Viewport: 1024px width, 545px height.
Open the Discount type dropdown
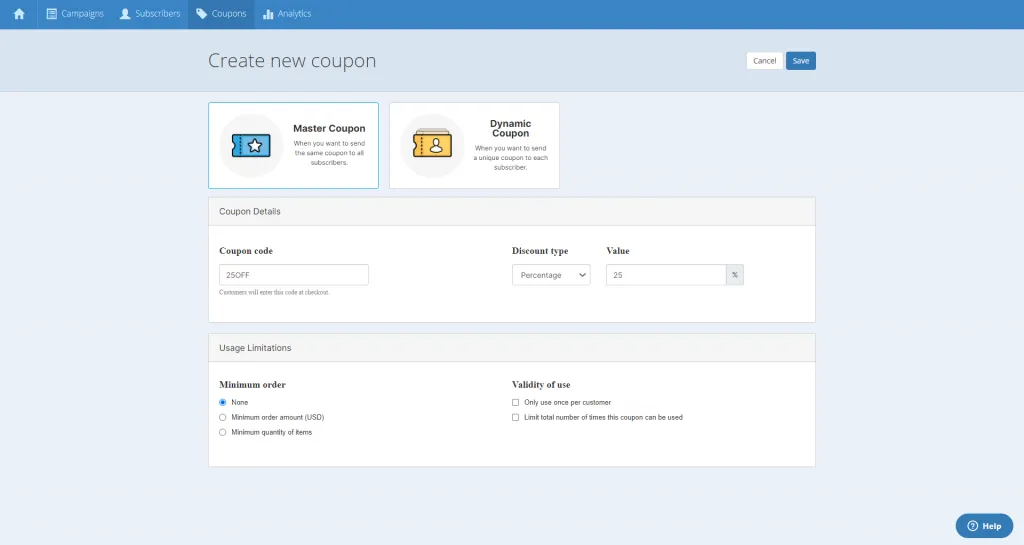pyautogui.click(x=551, y=275)
